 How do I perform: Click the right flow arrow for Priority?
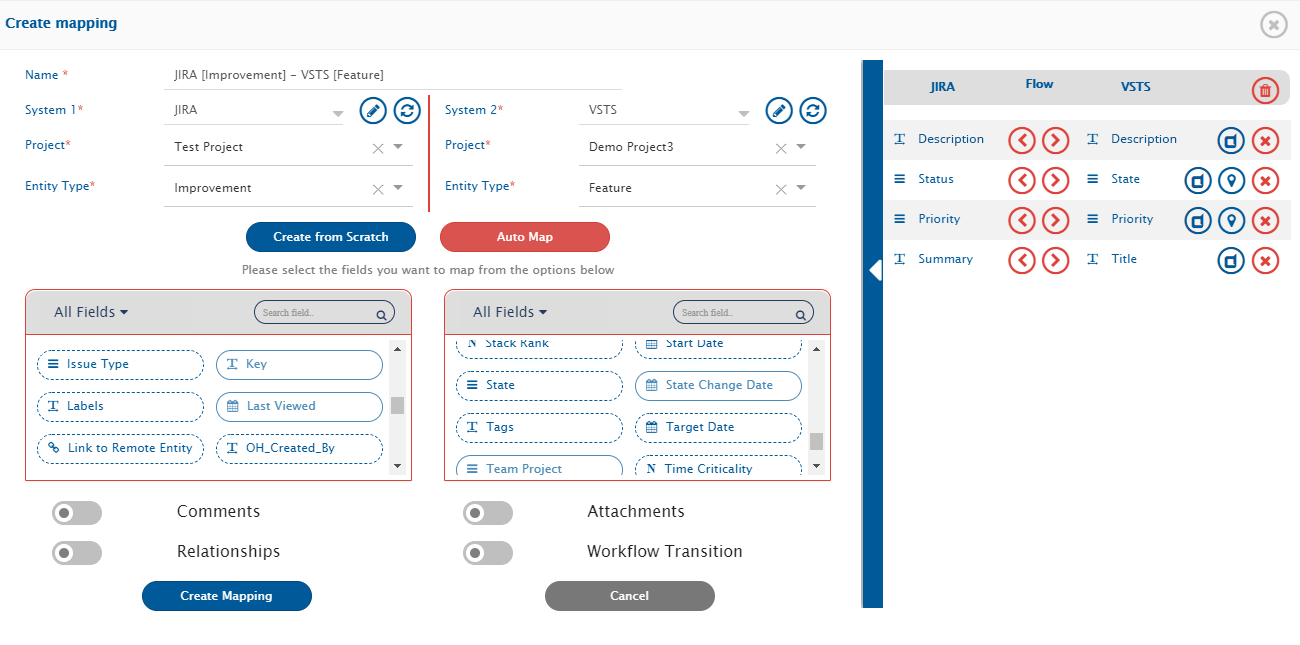coord(1056,221)
